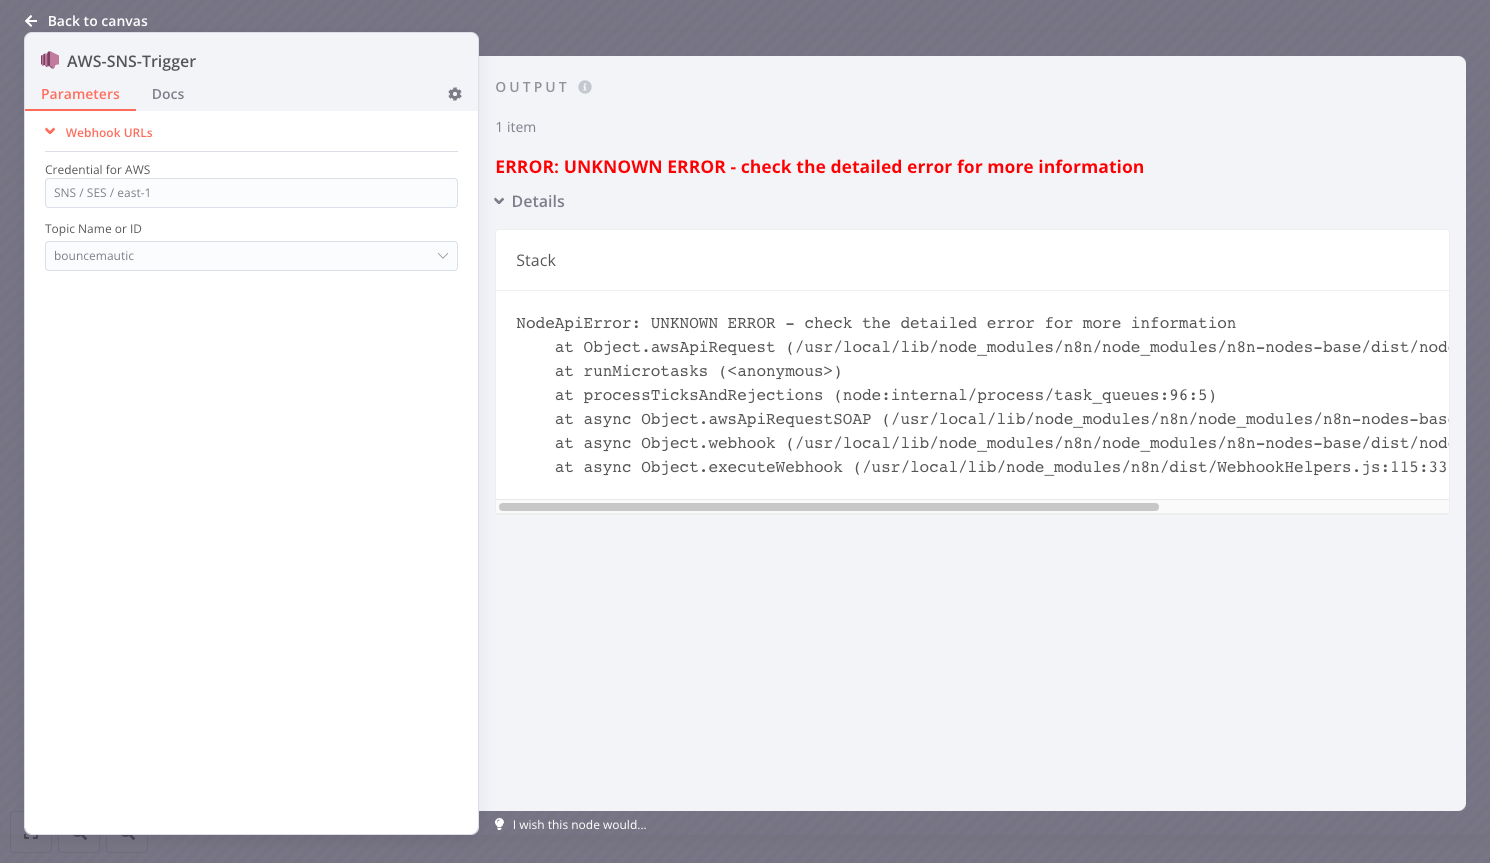The image size is (1490, 863).
Task: Select the Parameters tab
Action: (81, 93)
